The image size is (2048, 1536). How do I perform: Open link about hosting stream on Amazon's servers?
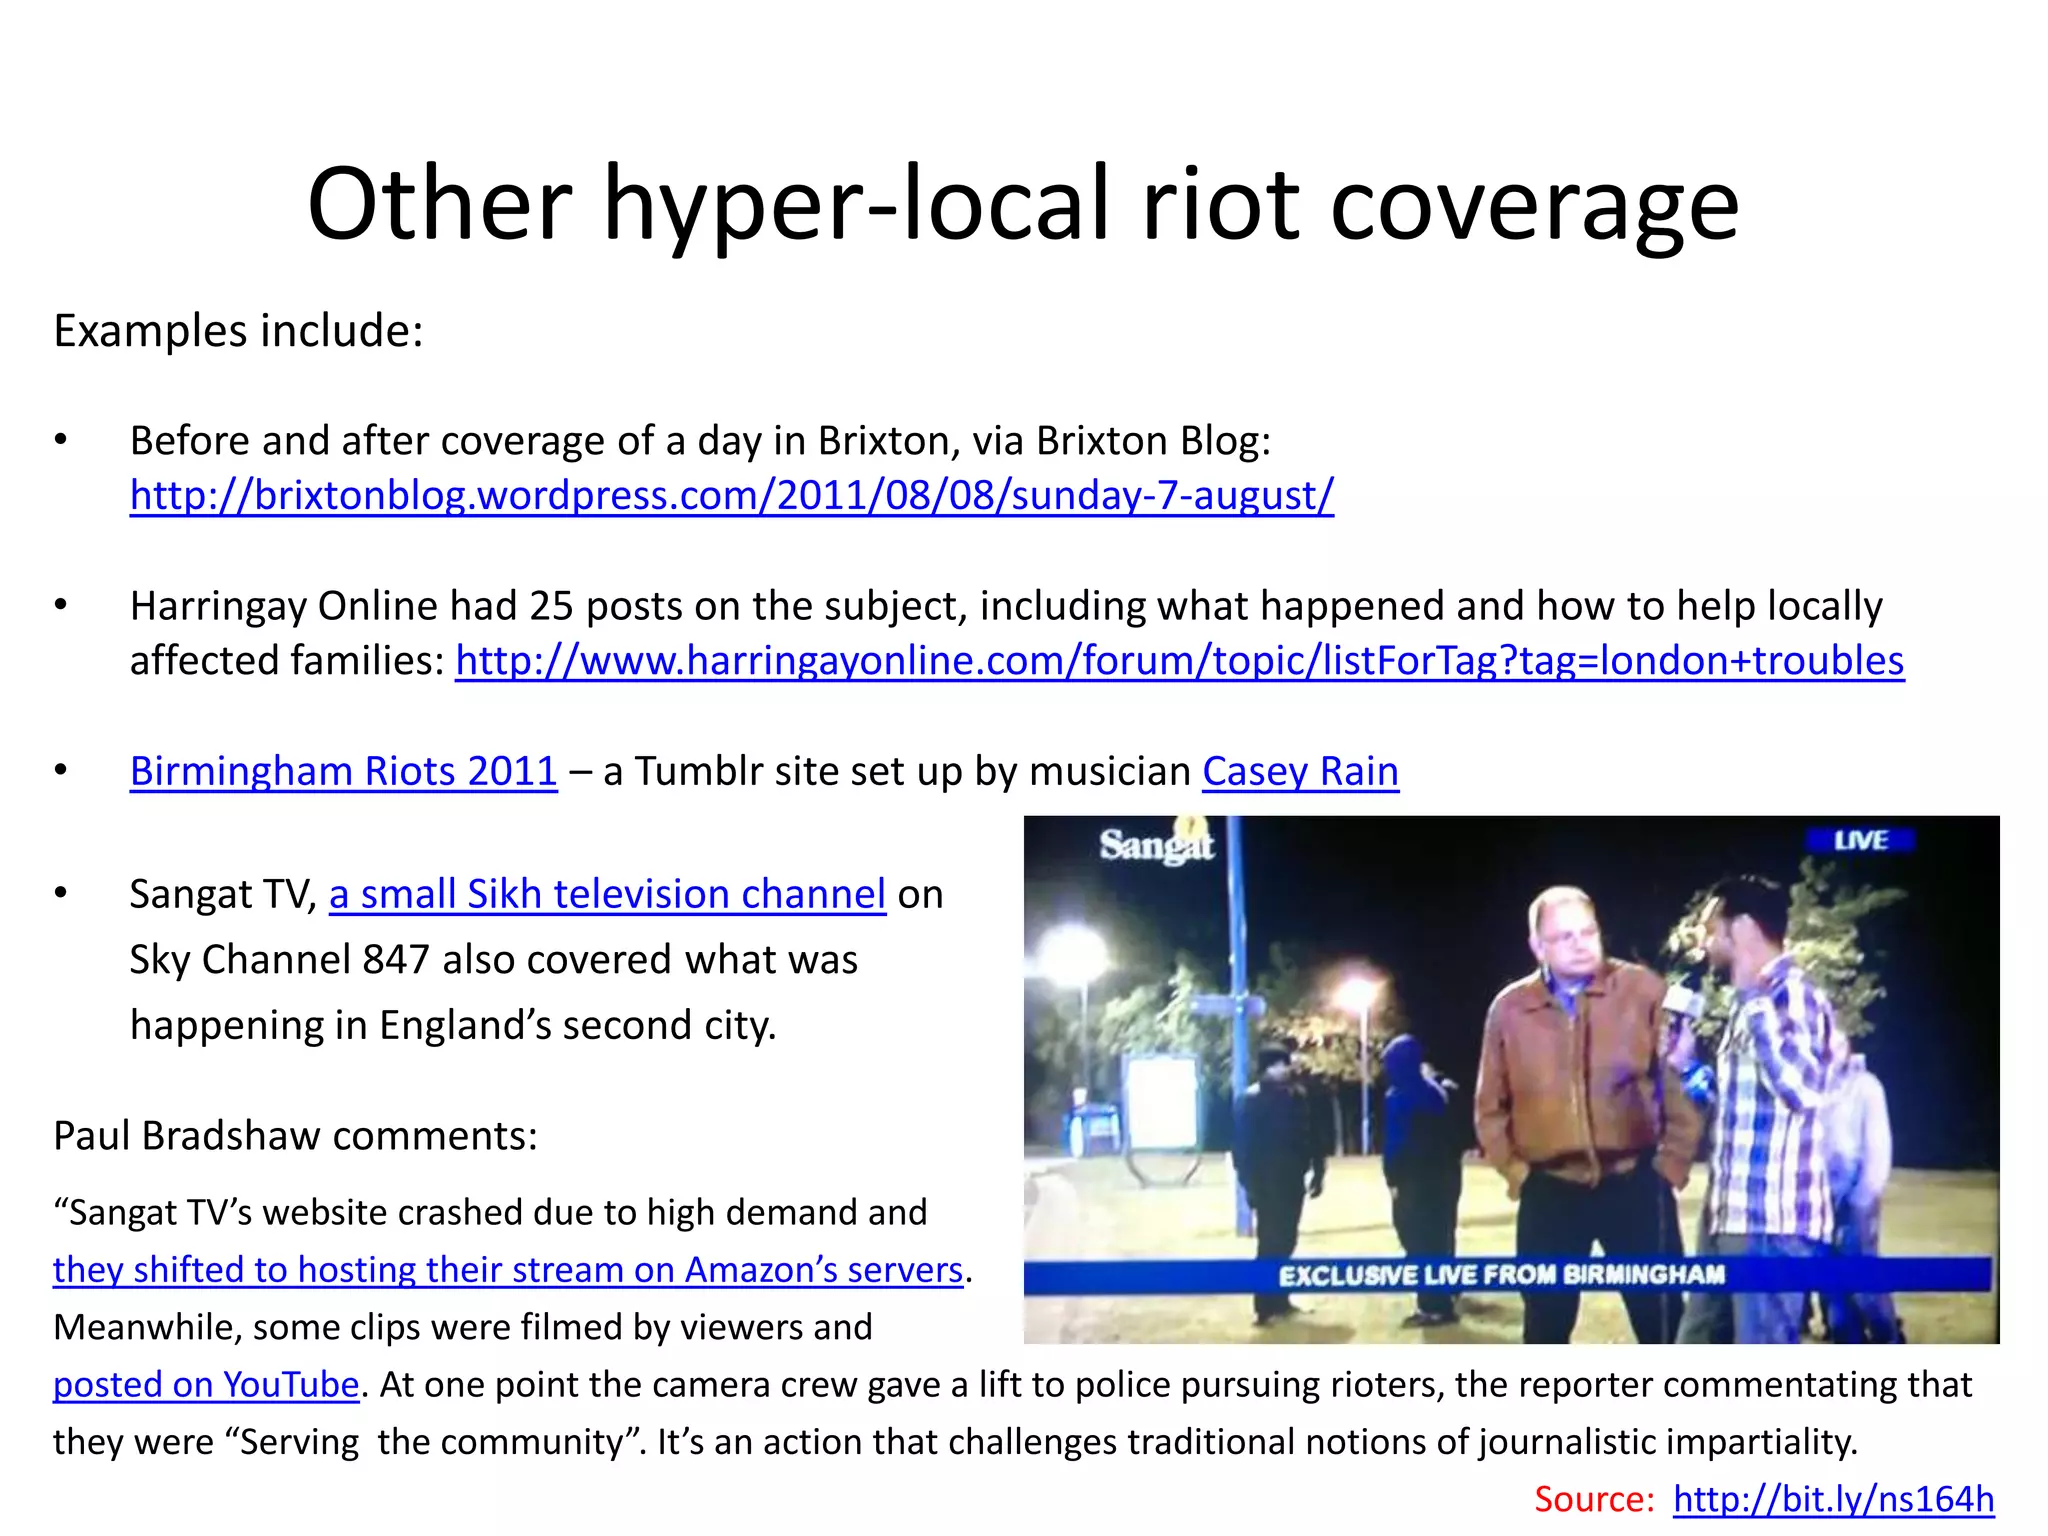point(508,1269)
